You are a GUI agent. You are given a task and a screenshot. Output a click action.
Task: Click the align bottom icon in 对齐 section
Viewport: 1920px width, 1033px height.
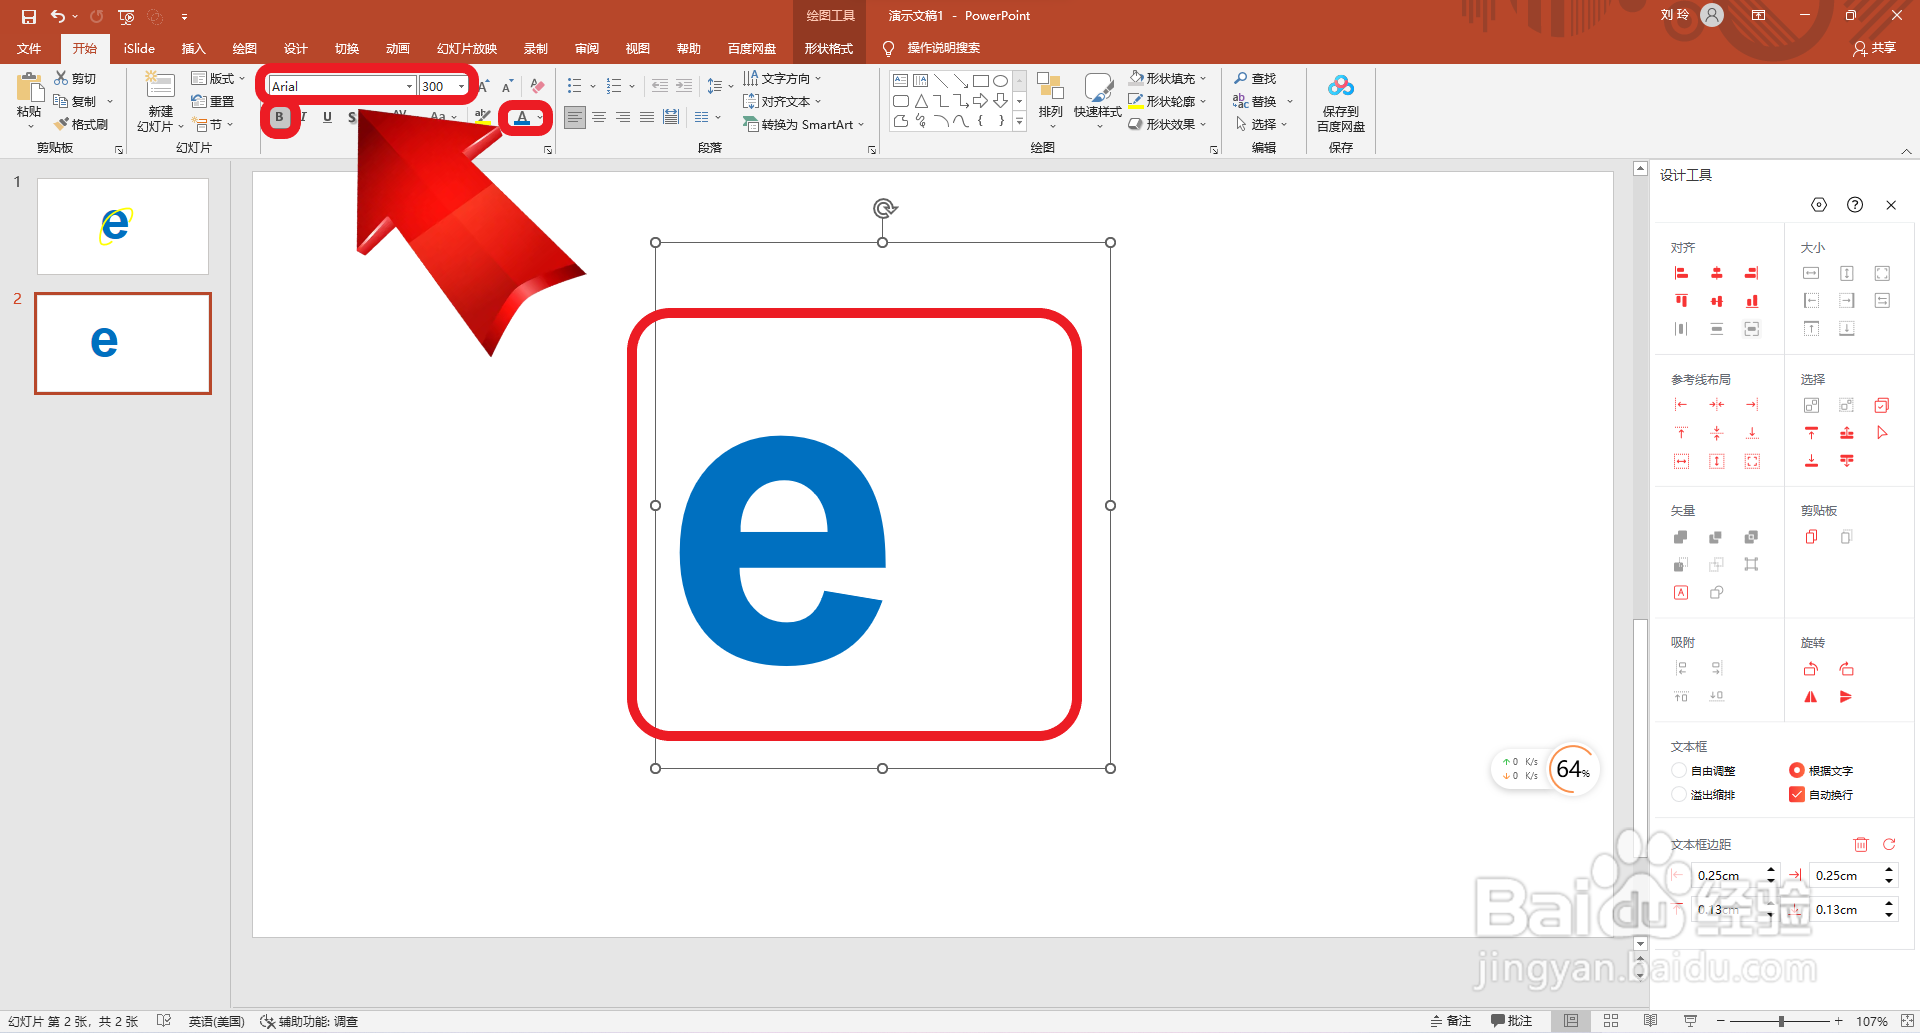[x=1752, y=301]
